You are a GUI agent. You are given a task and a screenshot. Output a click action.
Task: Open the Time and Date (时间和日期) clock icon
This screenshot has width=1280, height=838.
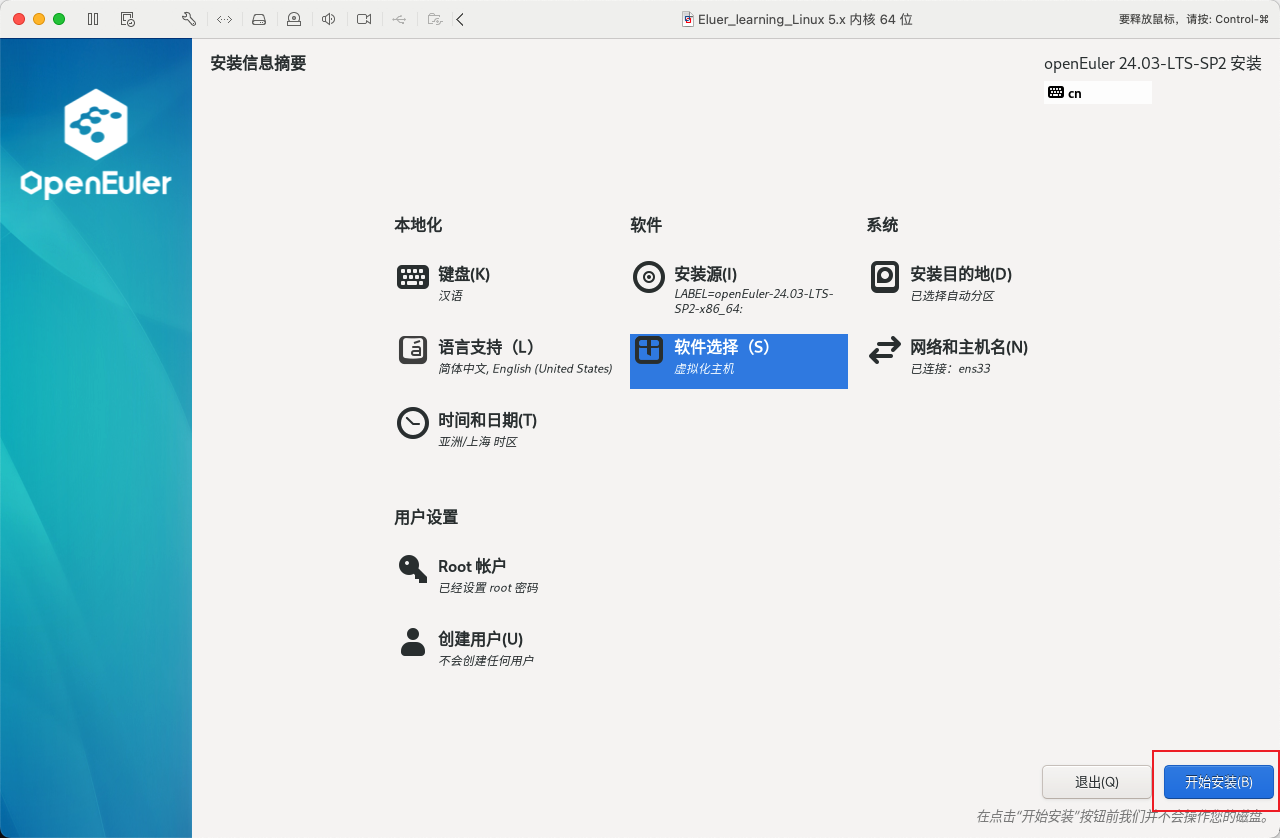click(413, 423)
